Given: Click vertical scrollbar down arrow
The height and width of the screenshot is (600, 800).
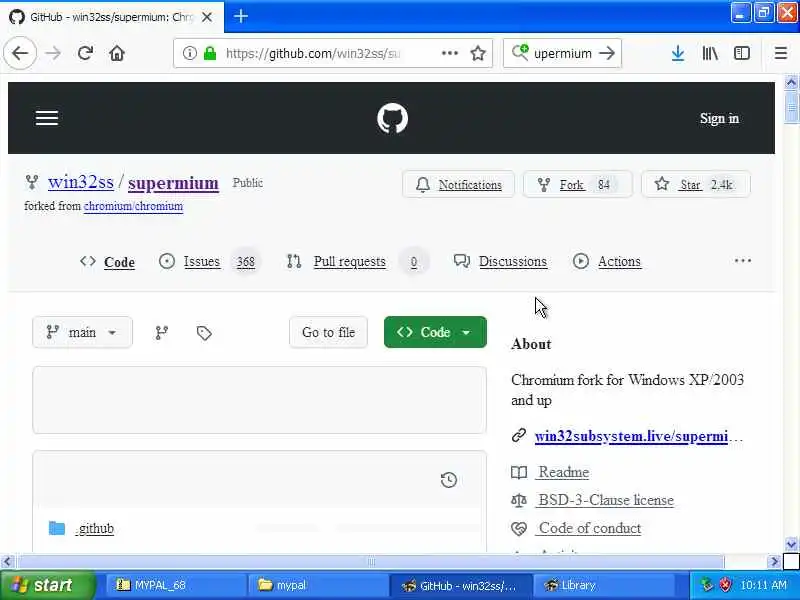Looking at the screenshot, I should click(x=791, y=544).
